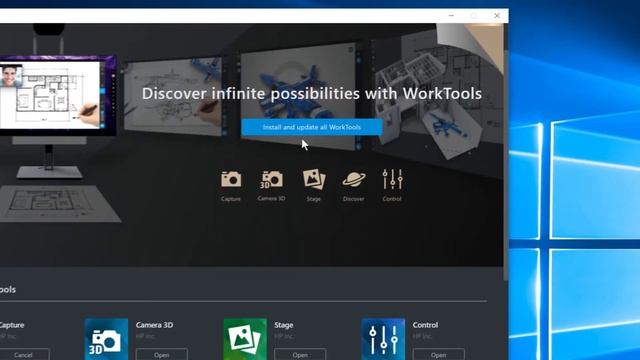Click the vertical scrollbar of the window

506,165
